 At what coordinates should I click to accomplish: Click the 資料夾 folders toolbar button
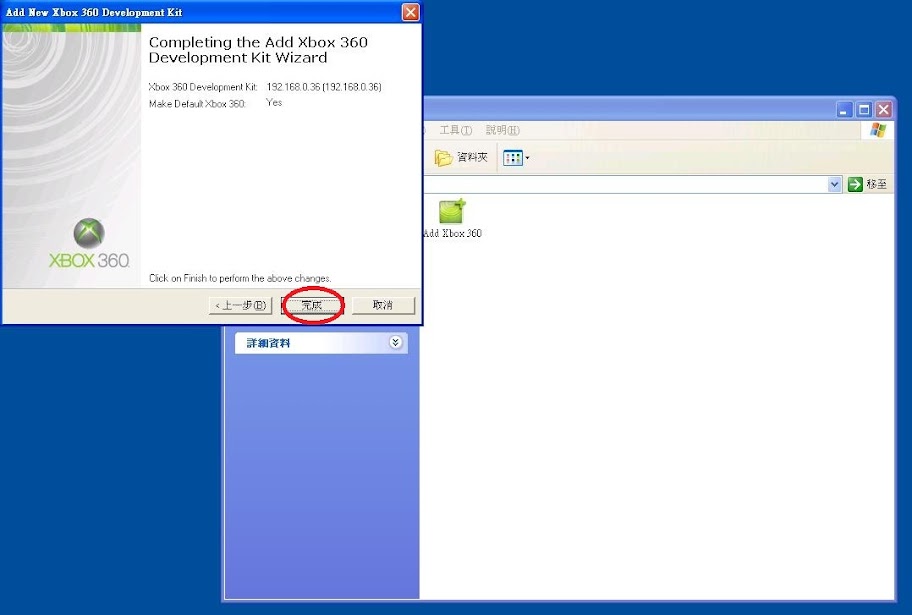pos(461,157)
